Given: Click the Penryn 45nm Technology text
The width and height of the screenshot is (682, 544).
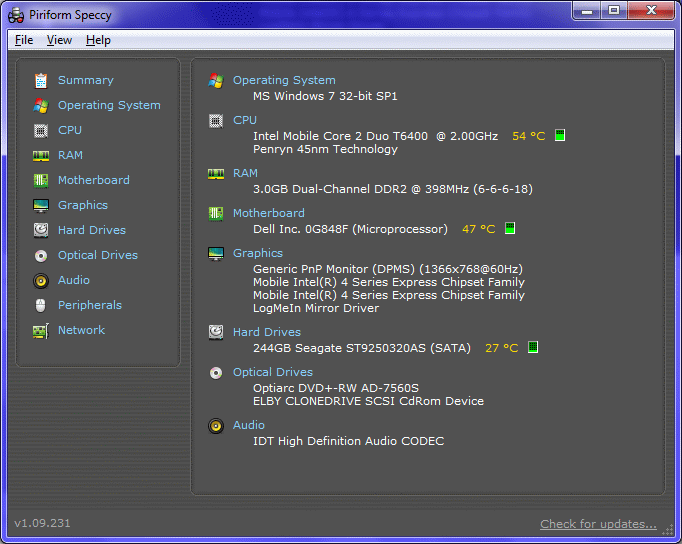Looking at the screenshot, I should (x=325, y=150).
